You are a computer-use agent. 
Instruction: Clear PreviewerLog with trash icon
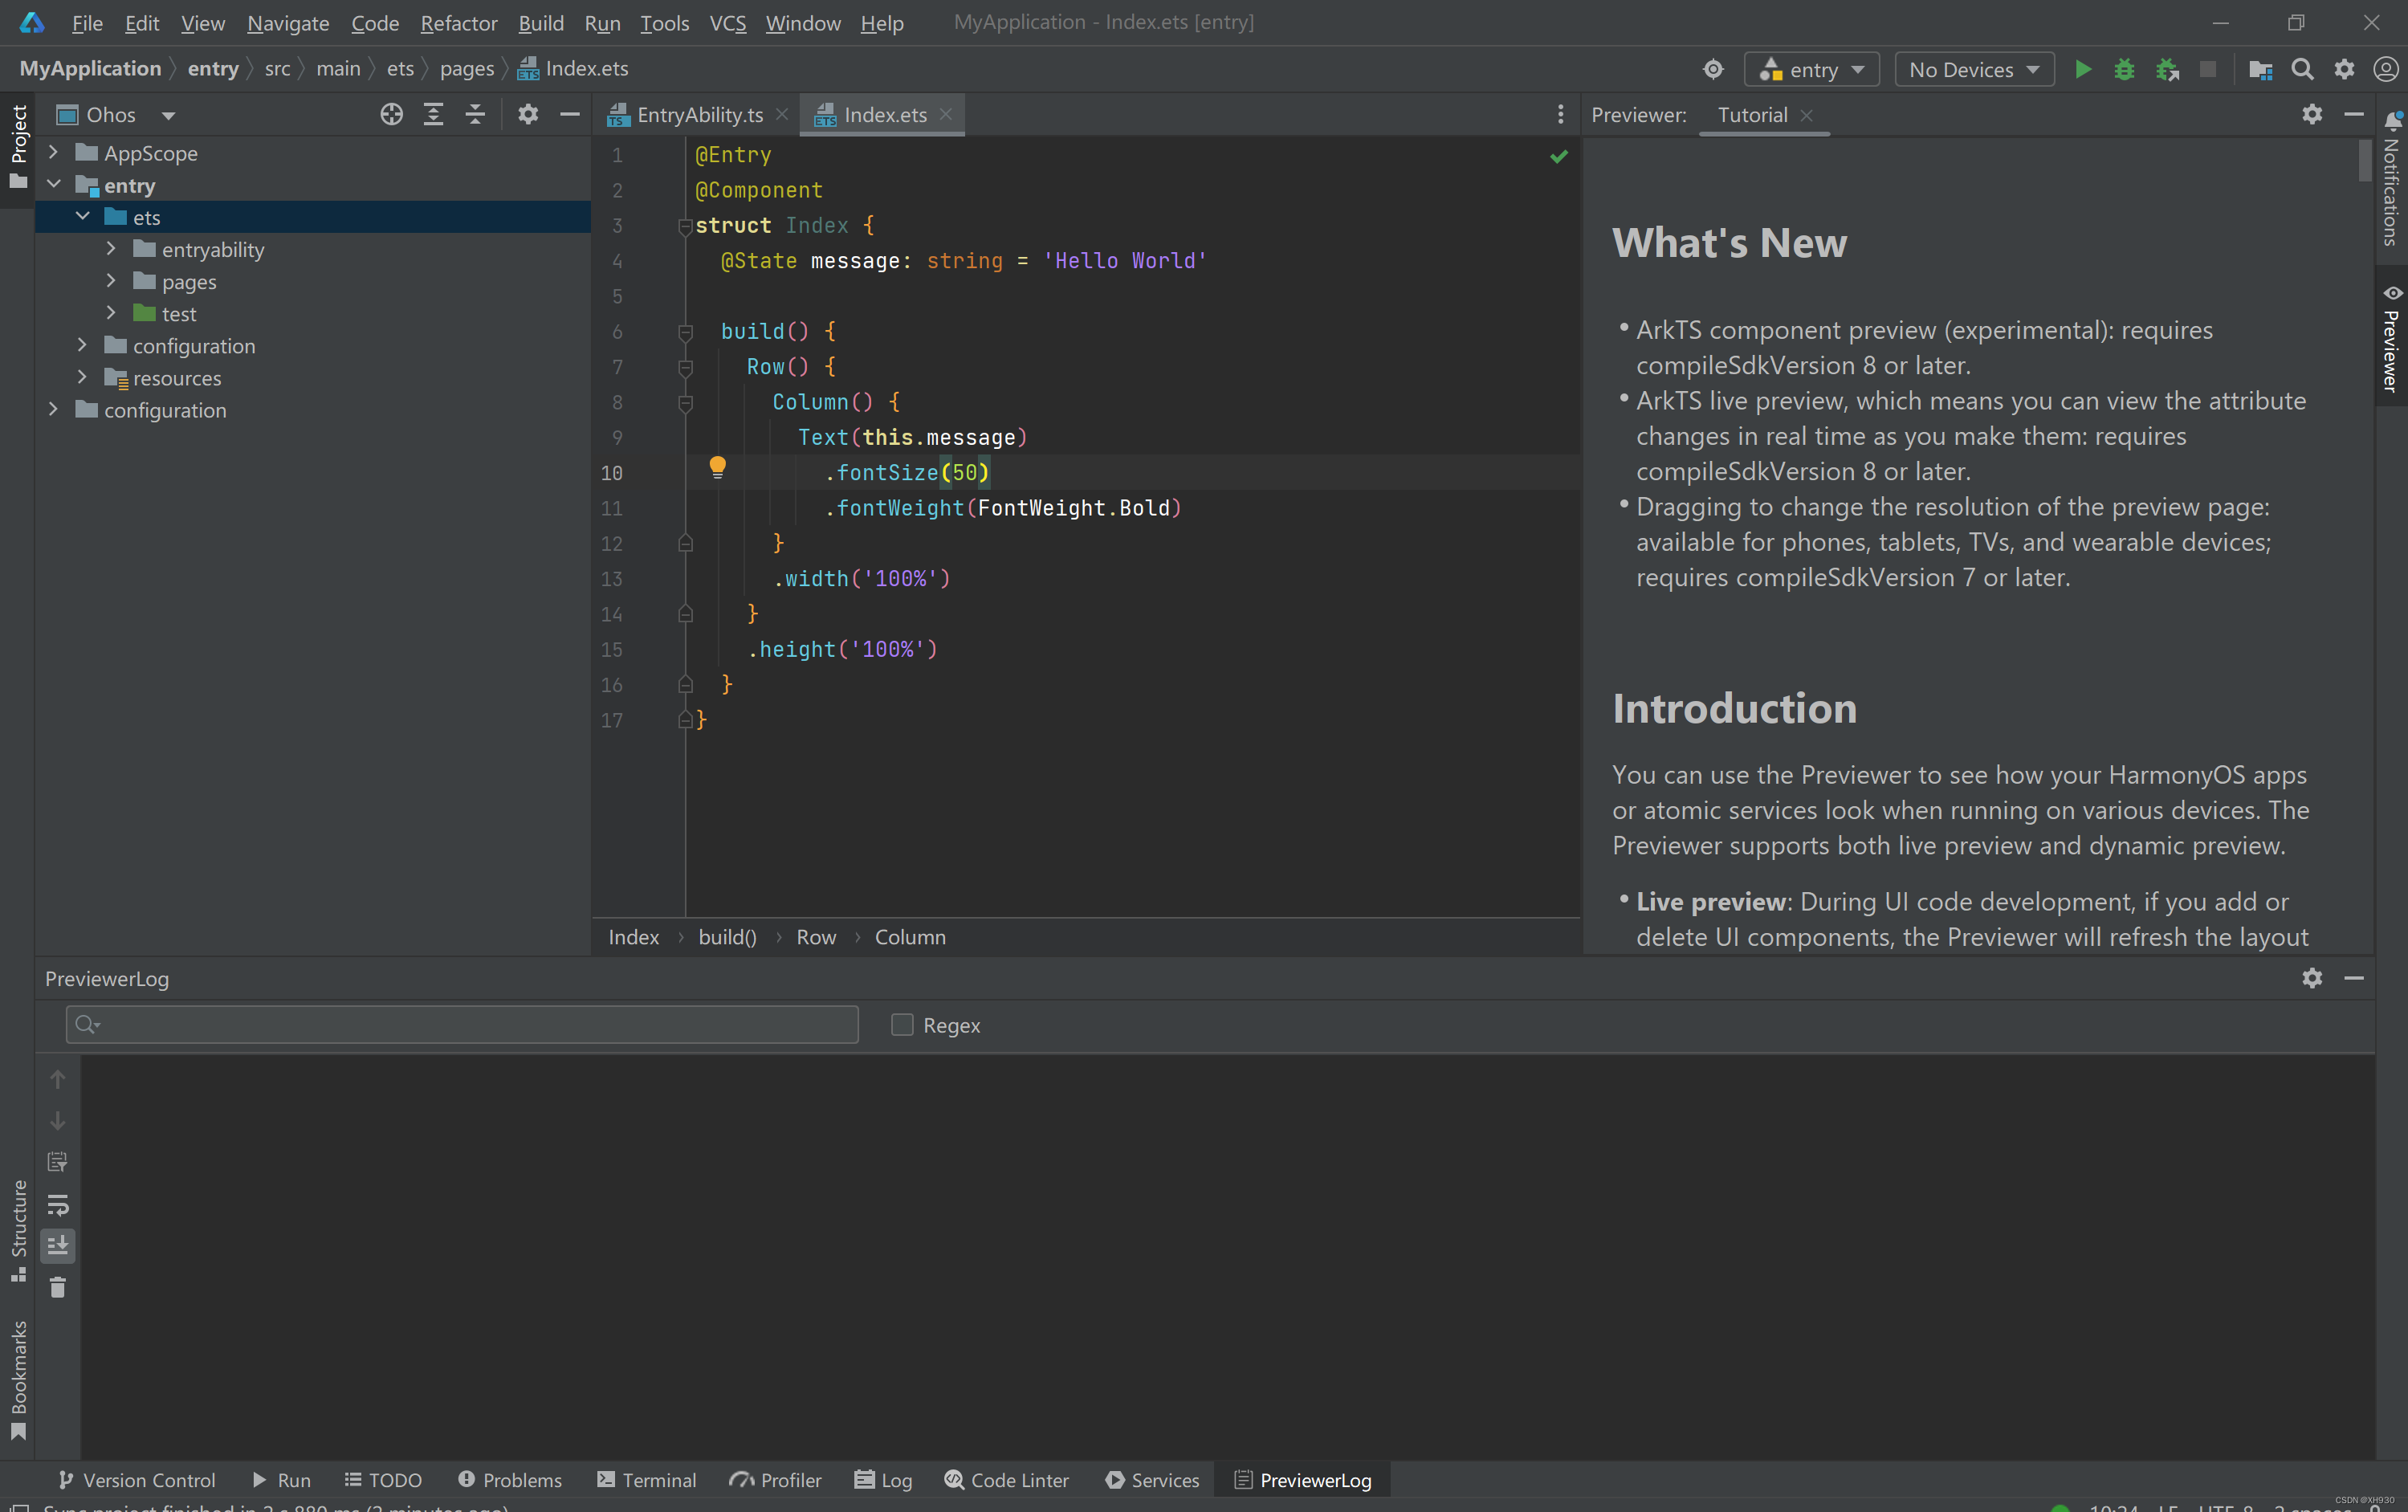click(x=58, y=1288)
